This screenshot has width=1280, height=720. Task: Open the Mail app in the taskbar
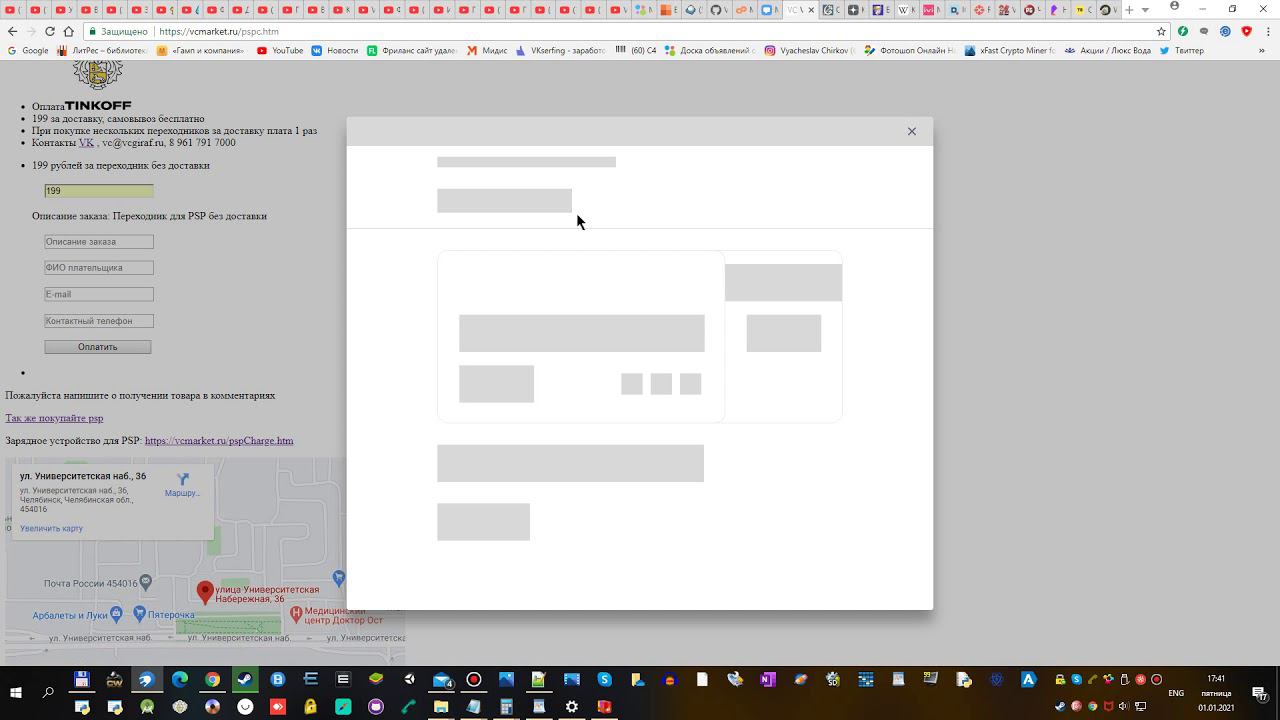pos(441,680)
